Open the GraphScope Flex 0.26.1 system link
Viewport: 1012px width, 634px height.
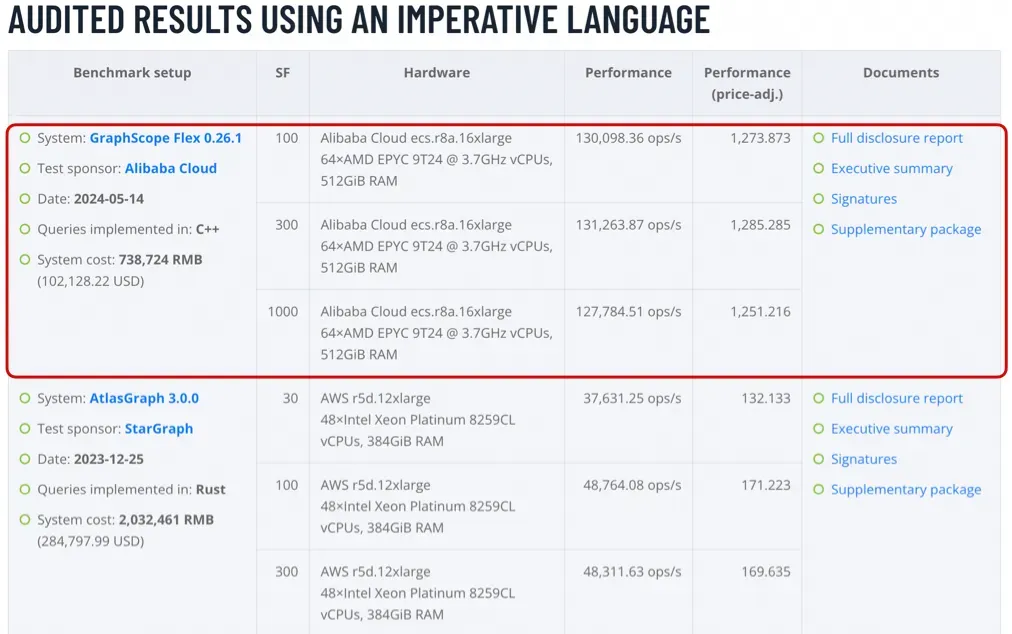coord(165,138)
